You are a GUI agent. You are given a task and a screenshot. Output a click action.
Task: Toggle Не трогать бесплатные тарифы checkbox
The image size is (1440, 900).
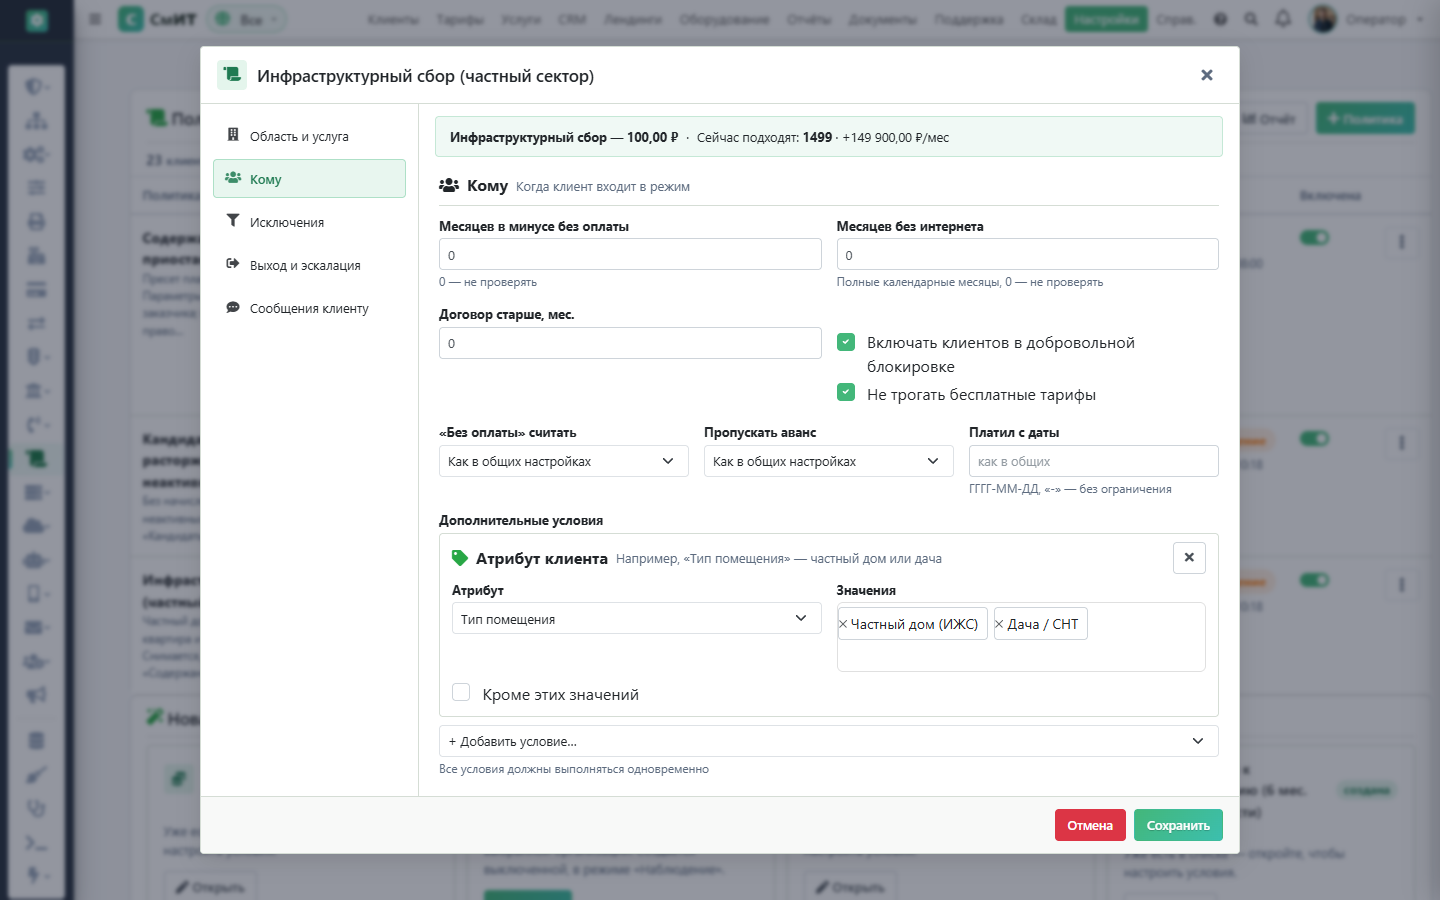pyautogui.click(x=846, y=392)
